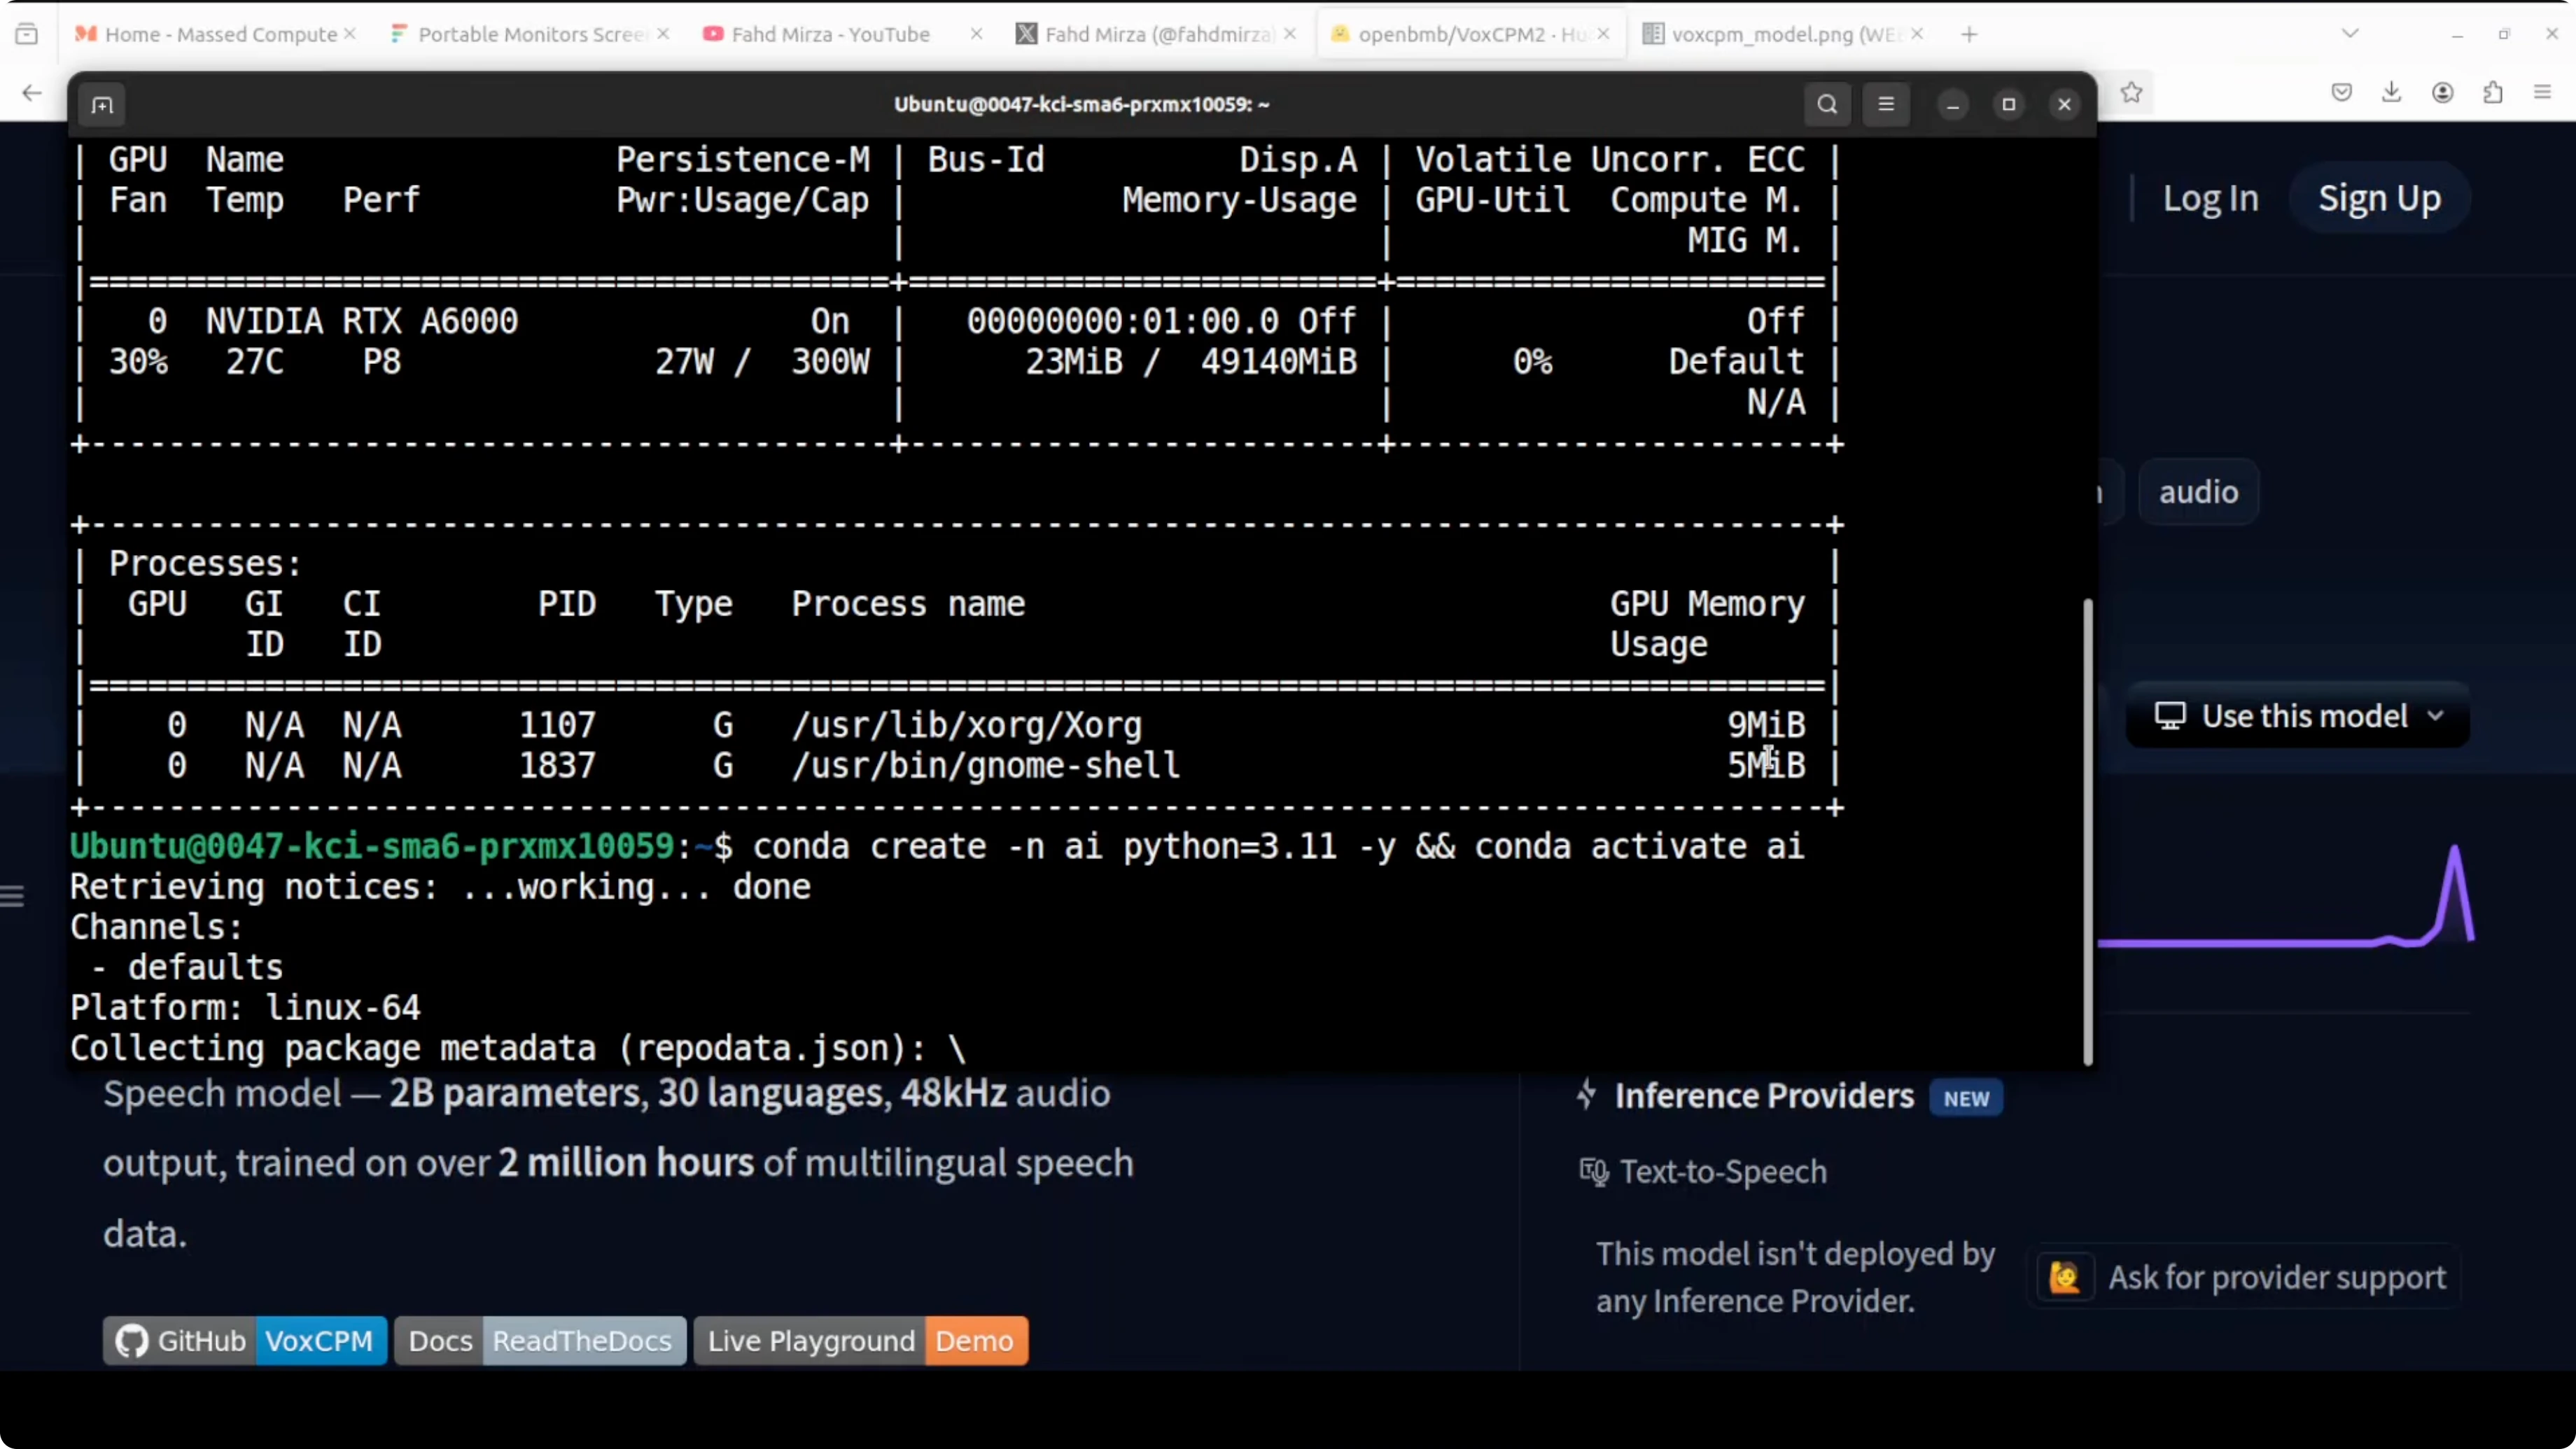Expand the Use this model dropdown

click(x=2298, y=716)
